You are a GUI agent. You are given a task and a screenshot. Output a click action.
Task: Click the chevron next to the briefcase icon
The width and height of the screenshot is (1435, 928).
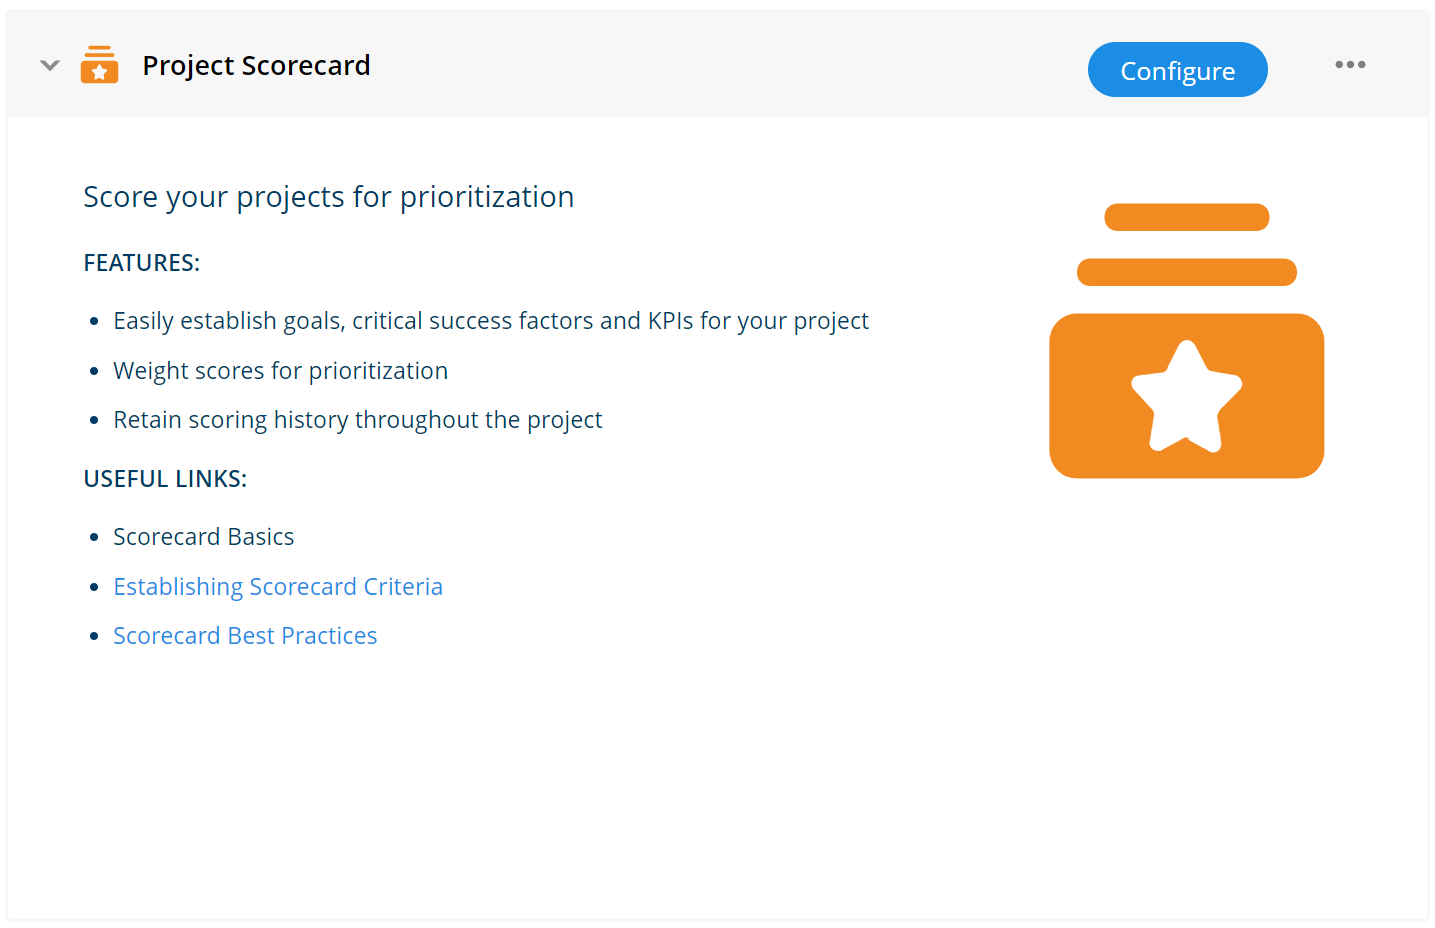pos(49,64)
